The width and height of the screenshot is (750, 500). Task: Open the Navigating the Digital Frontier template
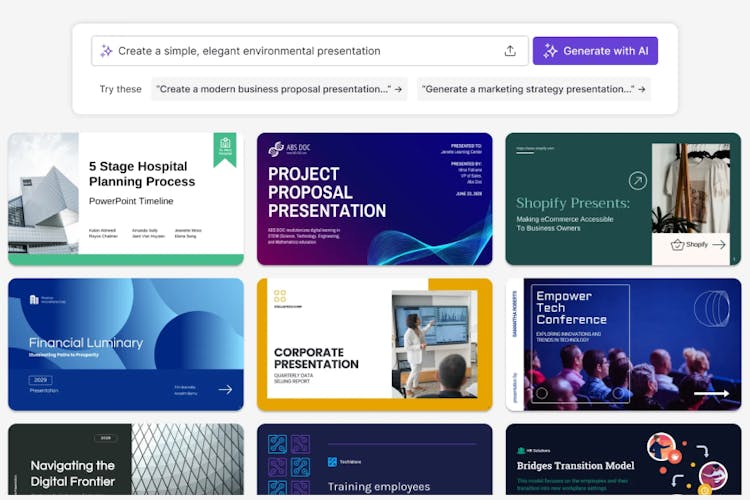pyautogui.click(x=125, y=461)
